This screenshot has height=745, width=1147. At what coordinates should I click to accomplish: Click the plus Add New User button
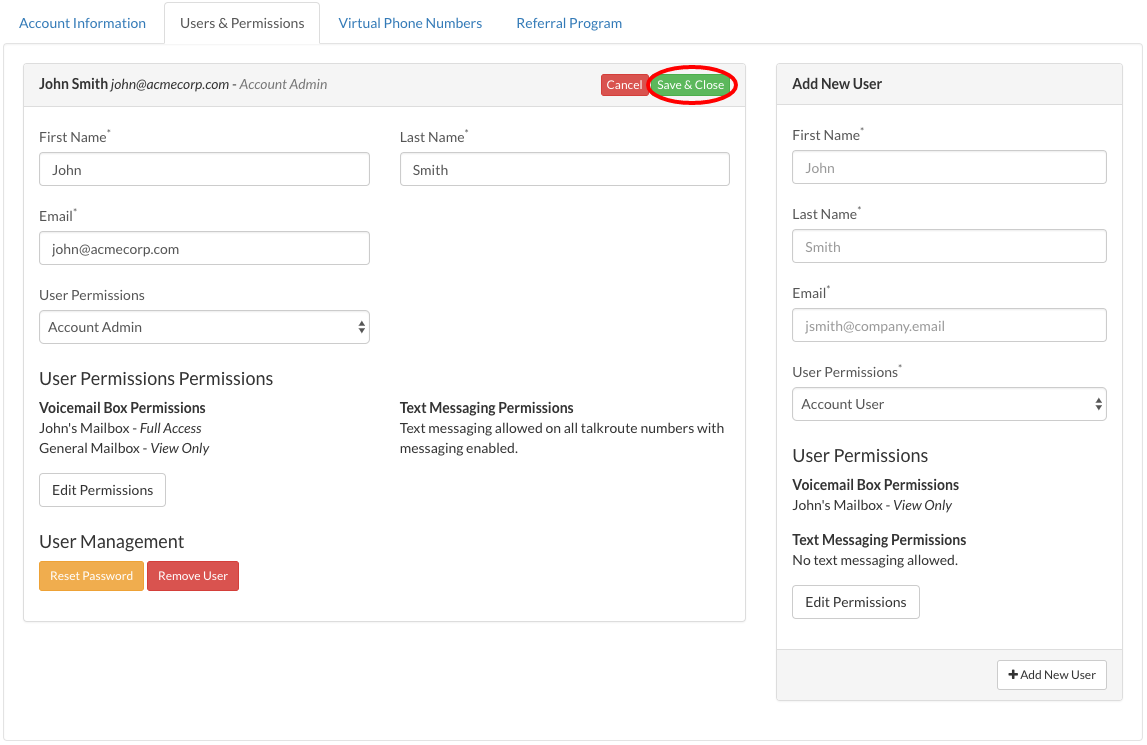coord(1051,675)
